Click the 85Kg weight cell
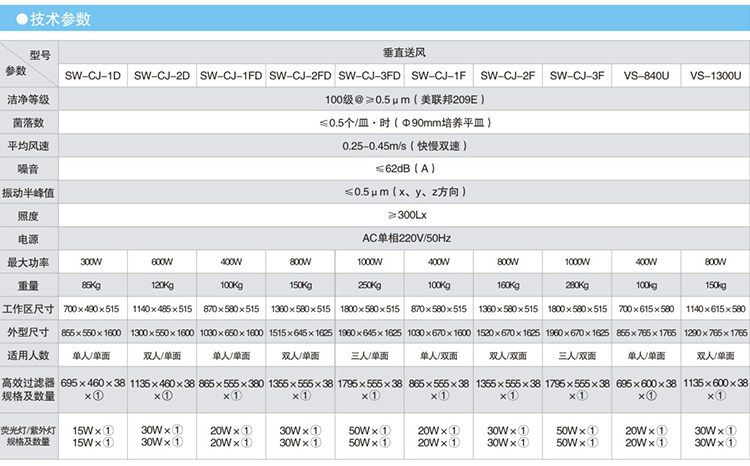Viewport: 750px width, 466px height. [x=91, y=285]
